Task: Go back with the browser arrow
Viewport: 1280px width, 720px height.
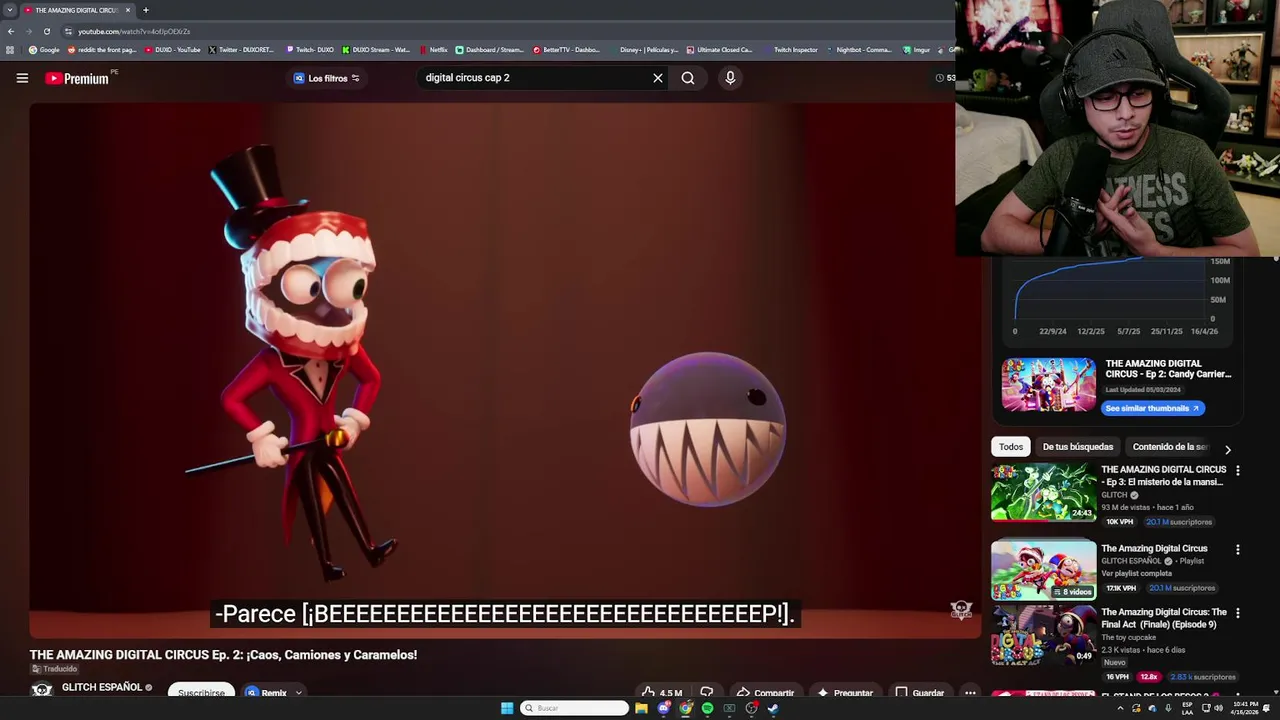Action: click(11, 31)
